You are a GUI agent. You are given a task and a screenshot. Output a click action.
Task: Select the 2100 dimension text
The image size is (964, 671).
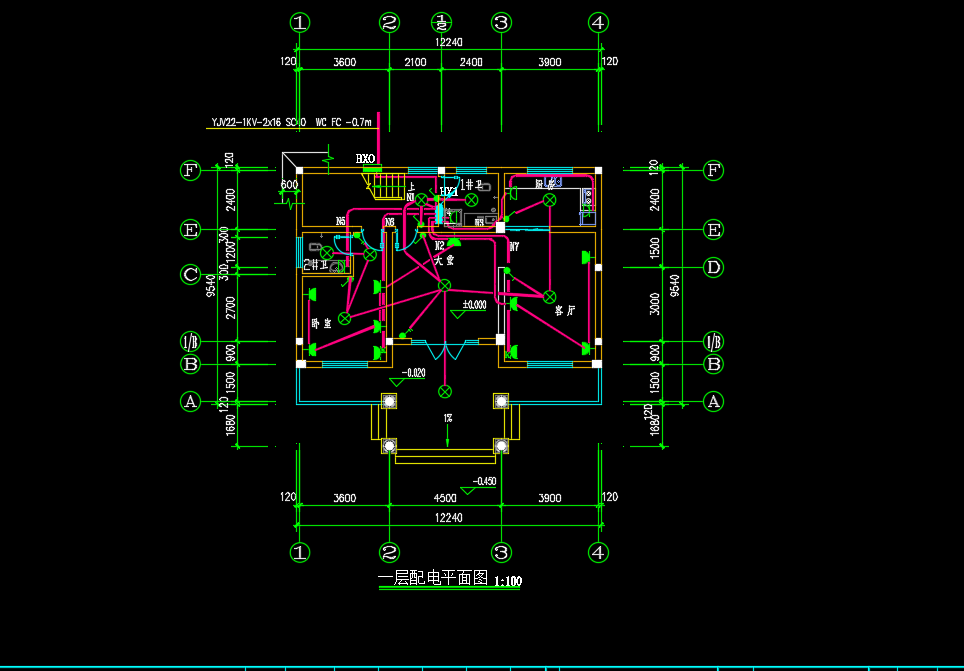coord(415,62)
